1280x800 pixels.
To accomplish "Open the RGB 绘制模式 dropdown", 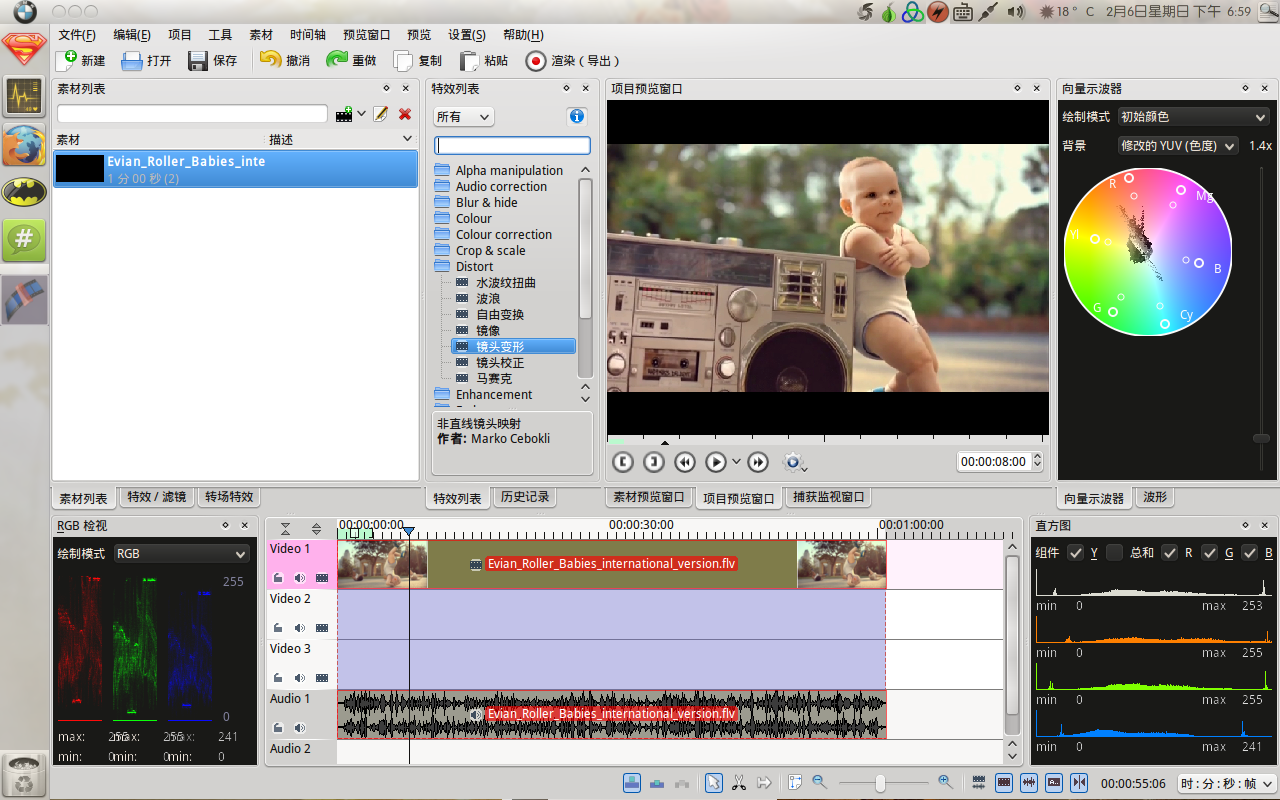I will click(x=181, y=554).
